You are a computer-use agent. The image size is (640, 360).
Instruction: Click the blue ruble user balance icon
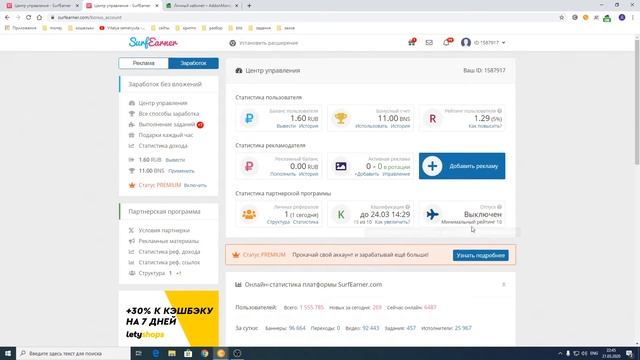pos(249,118)
